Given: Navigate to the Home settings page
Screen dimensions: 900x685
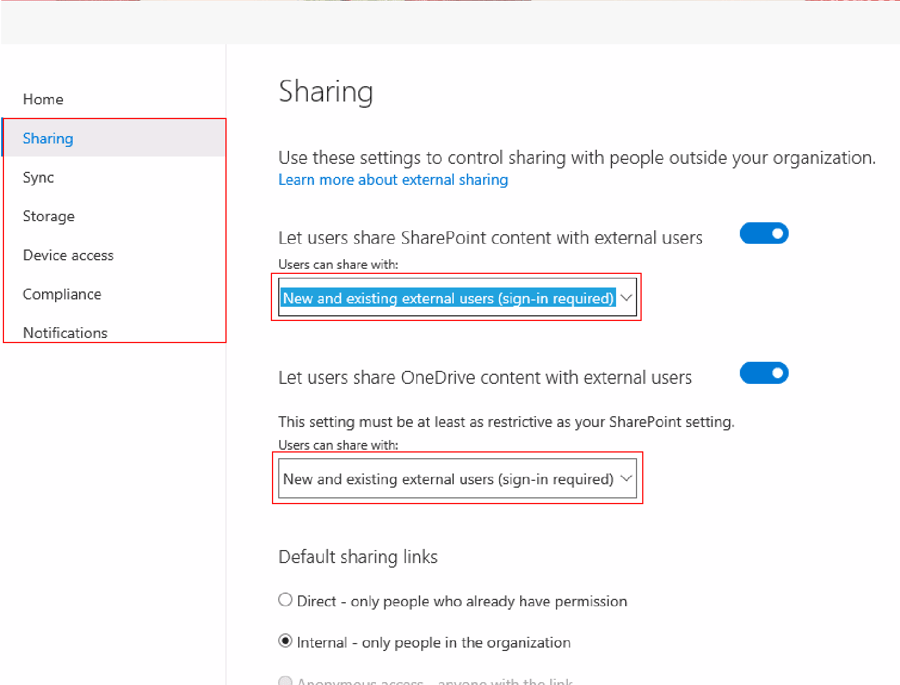Looking at the screenshot, I should click(x=43, y=99).
